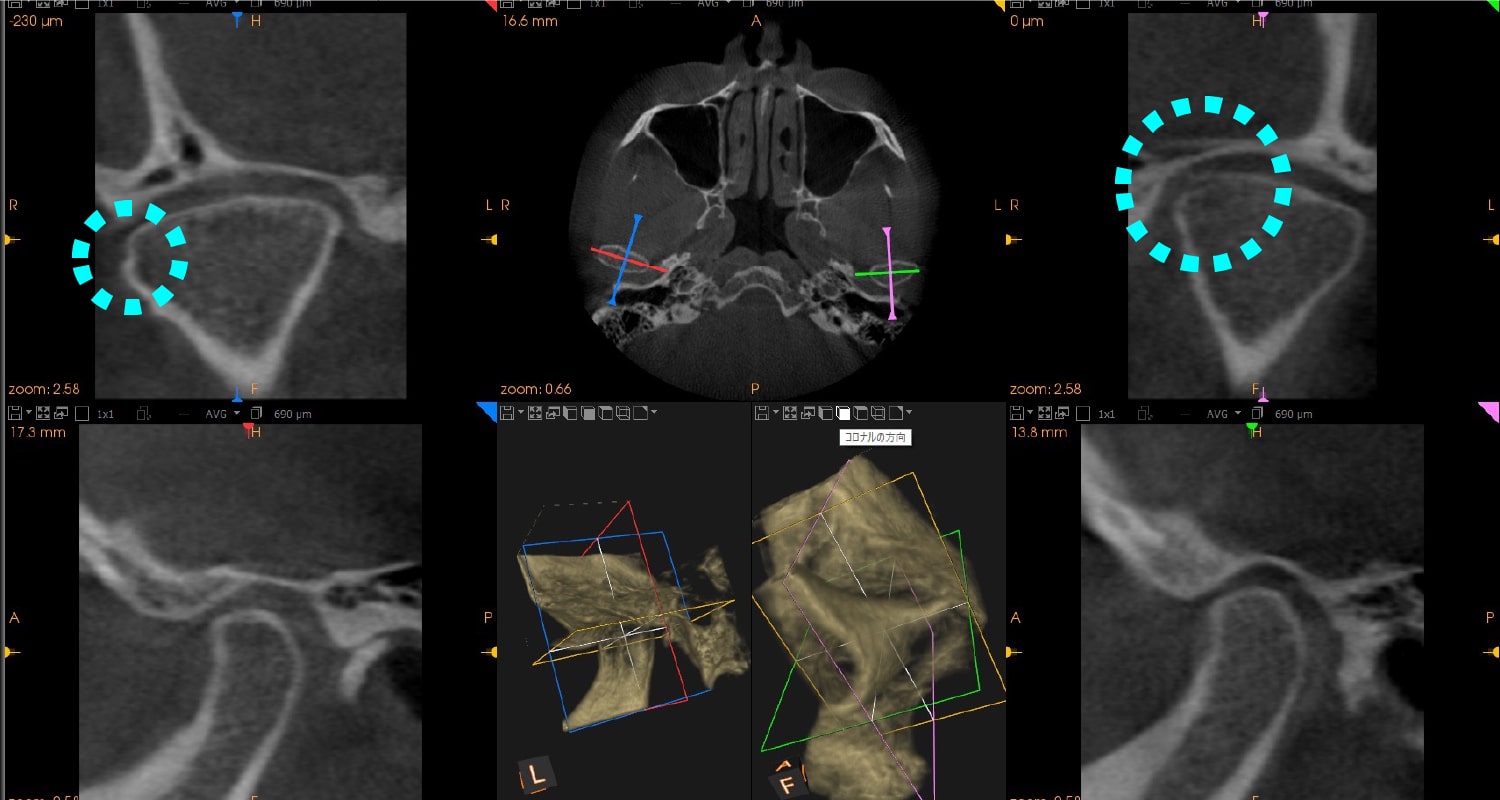Click the zoom: 2.58 label in the -230 µm view
The image size is (1500, 800).
tap(43, 389)
